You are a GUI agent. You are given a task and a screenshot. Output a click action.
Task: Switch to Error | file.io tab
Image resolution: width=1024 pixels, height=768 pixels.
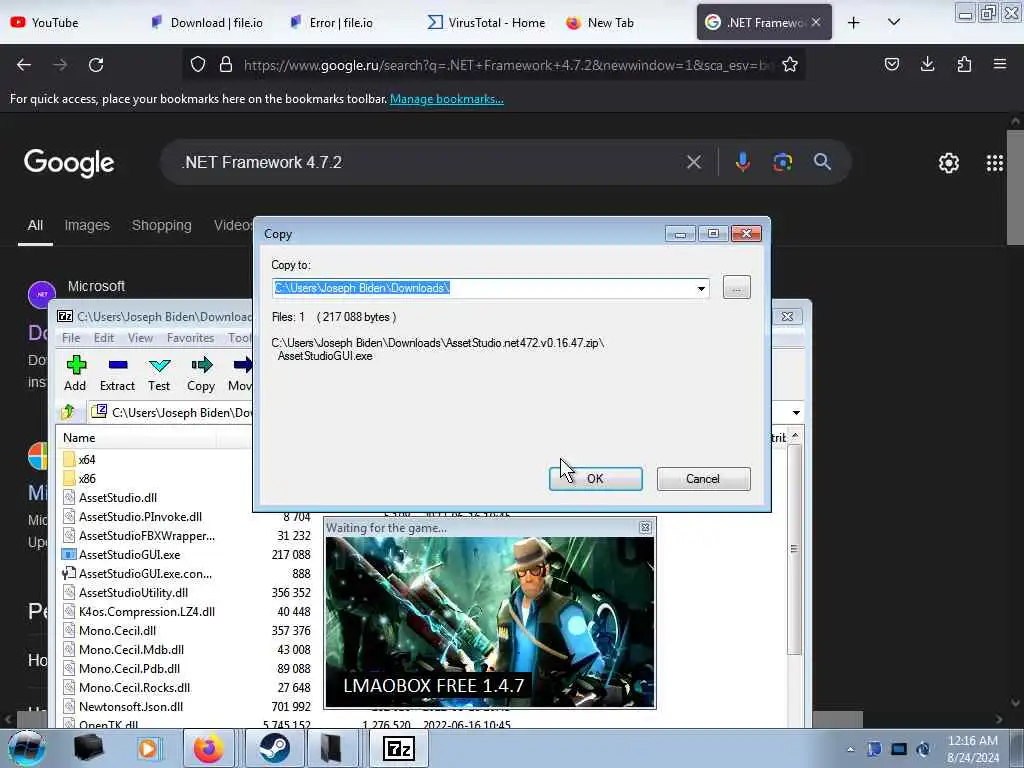point(332,23)
